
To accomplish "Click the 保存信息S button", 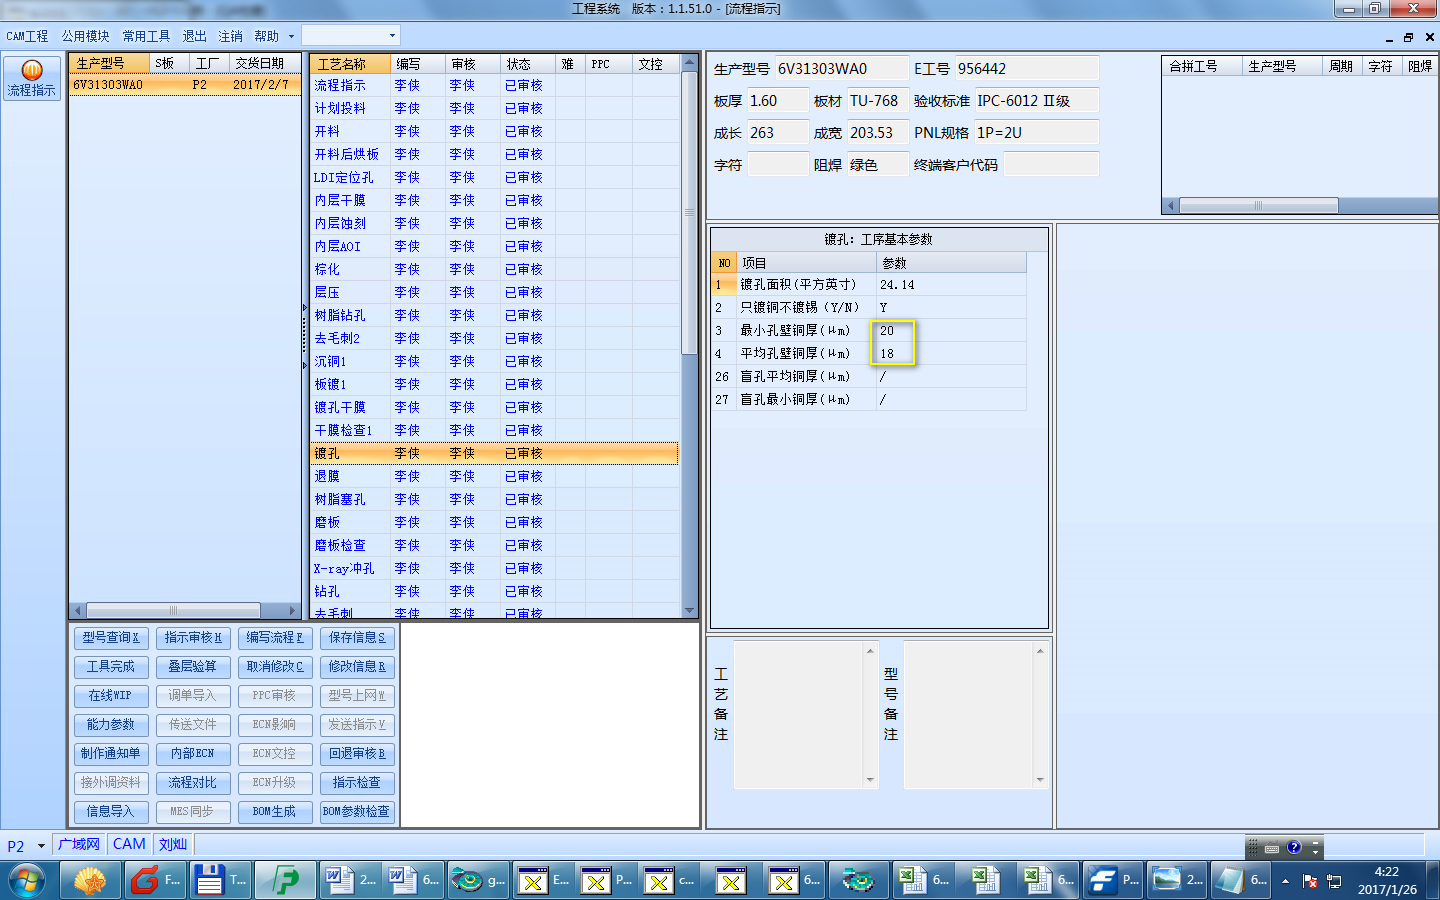I will coord(357,638).
